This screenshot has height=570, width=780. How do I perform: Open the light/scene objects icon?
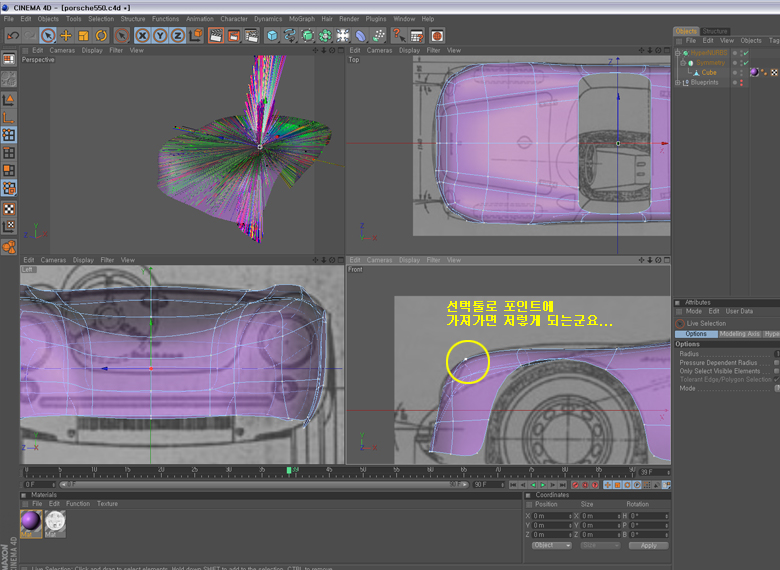coord(343,36)
